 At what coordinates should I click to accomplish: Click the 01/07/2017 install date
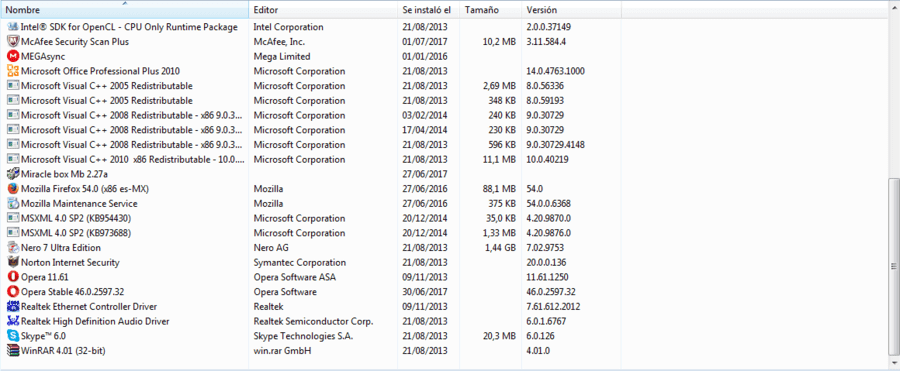coord(425,41)
